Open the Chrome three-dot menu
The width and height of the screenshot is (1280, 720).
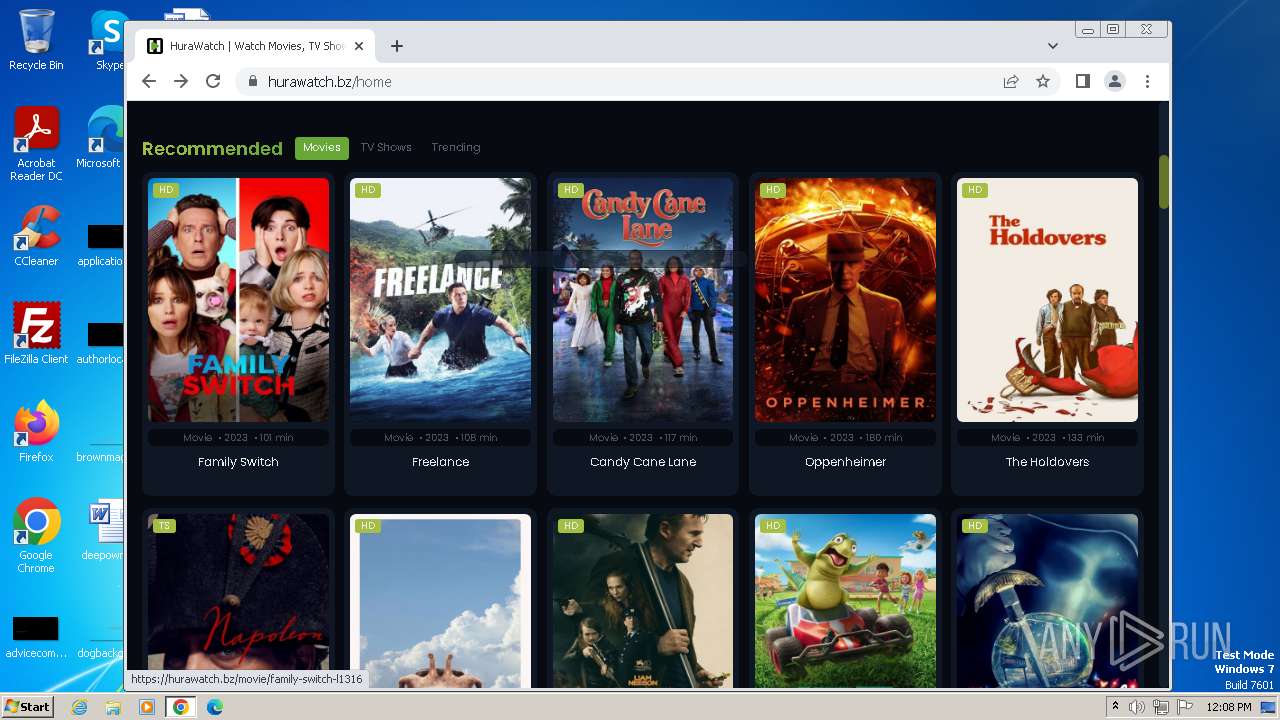(x=1147, y=81)
